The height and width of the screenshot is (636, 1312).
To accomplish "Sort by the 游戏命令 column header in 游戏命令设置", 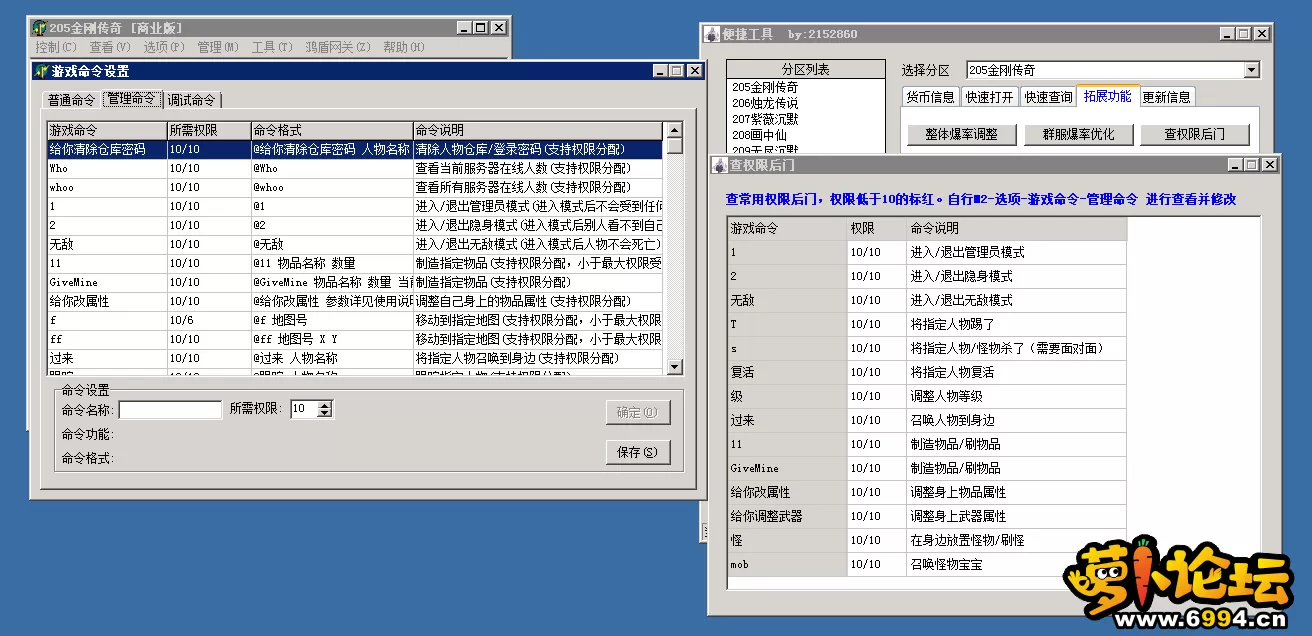I will (107, 130).
